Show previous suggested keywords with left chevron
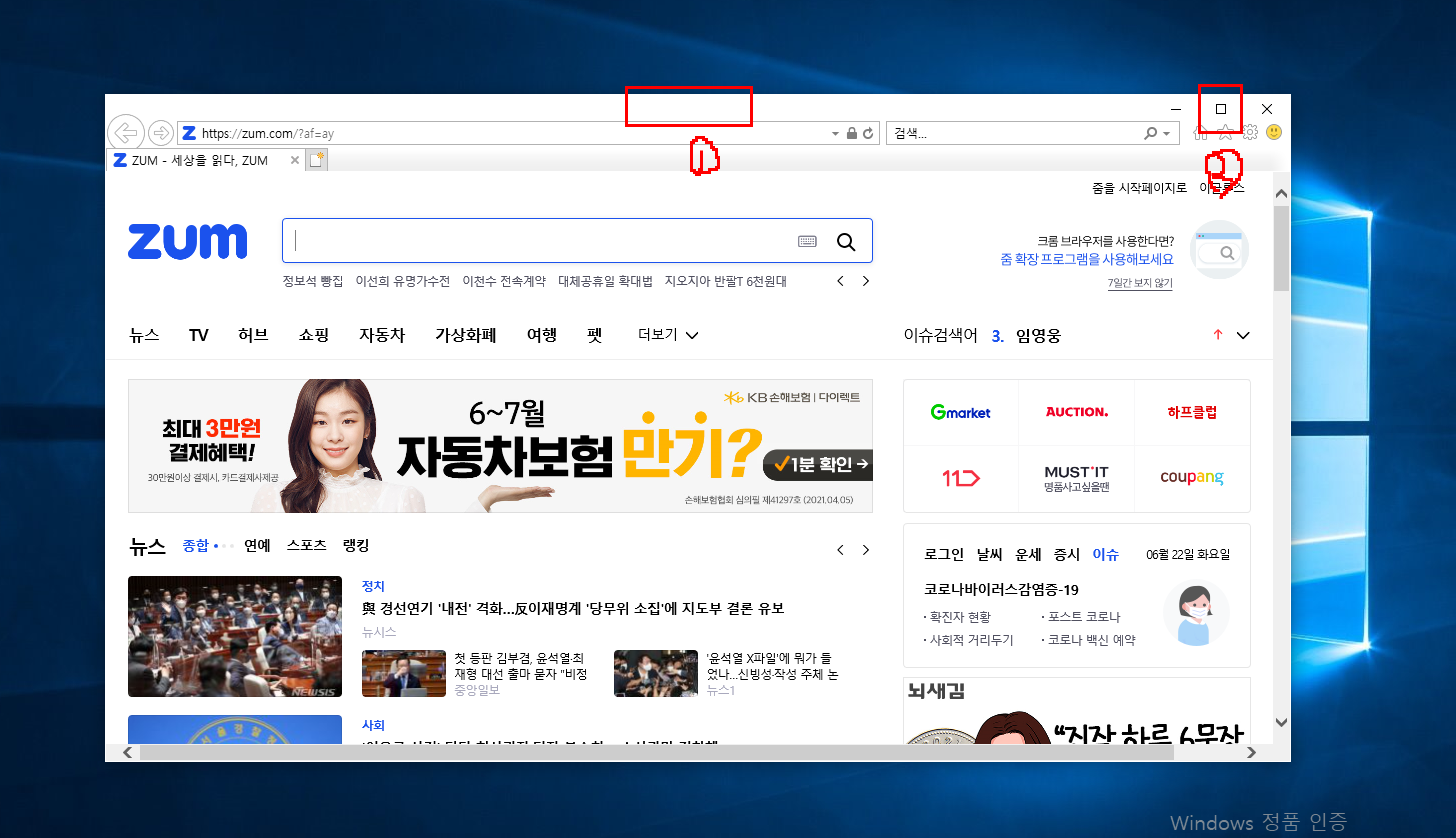This screenshot has width=1456, height=838. tap(841, 281)
